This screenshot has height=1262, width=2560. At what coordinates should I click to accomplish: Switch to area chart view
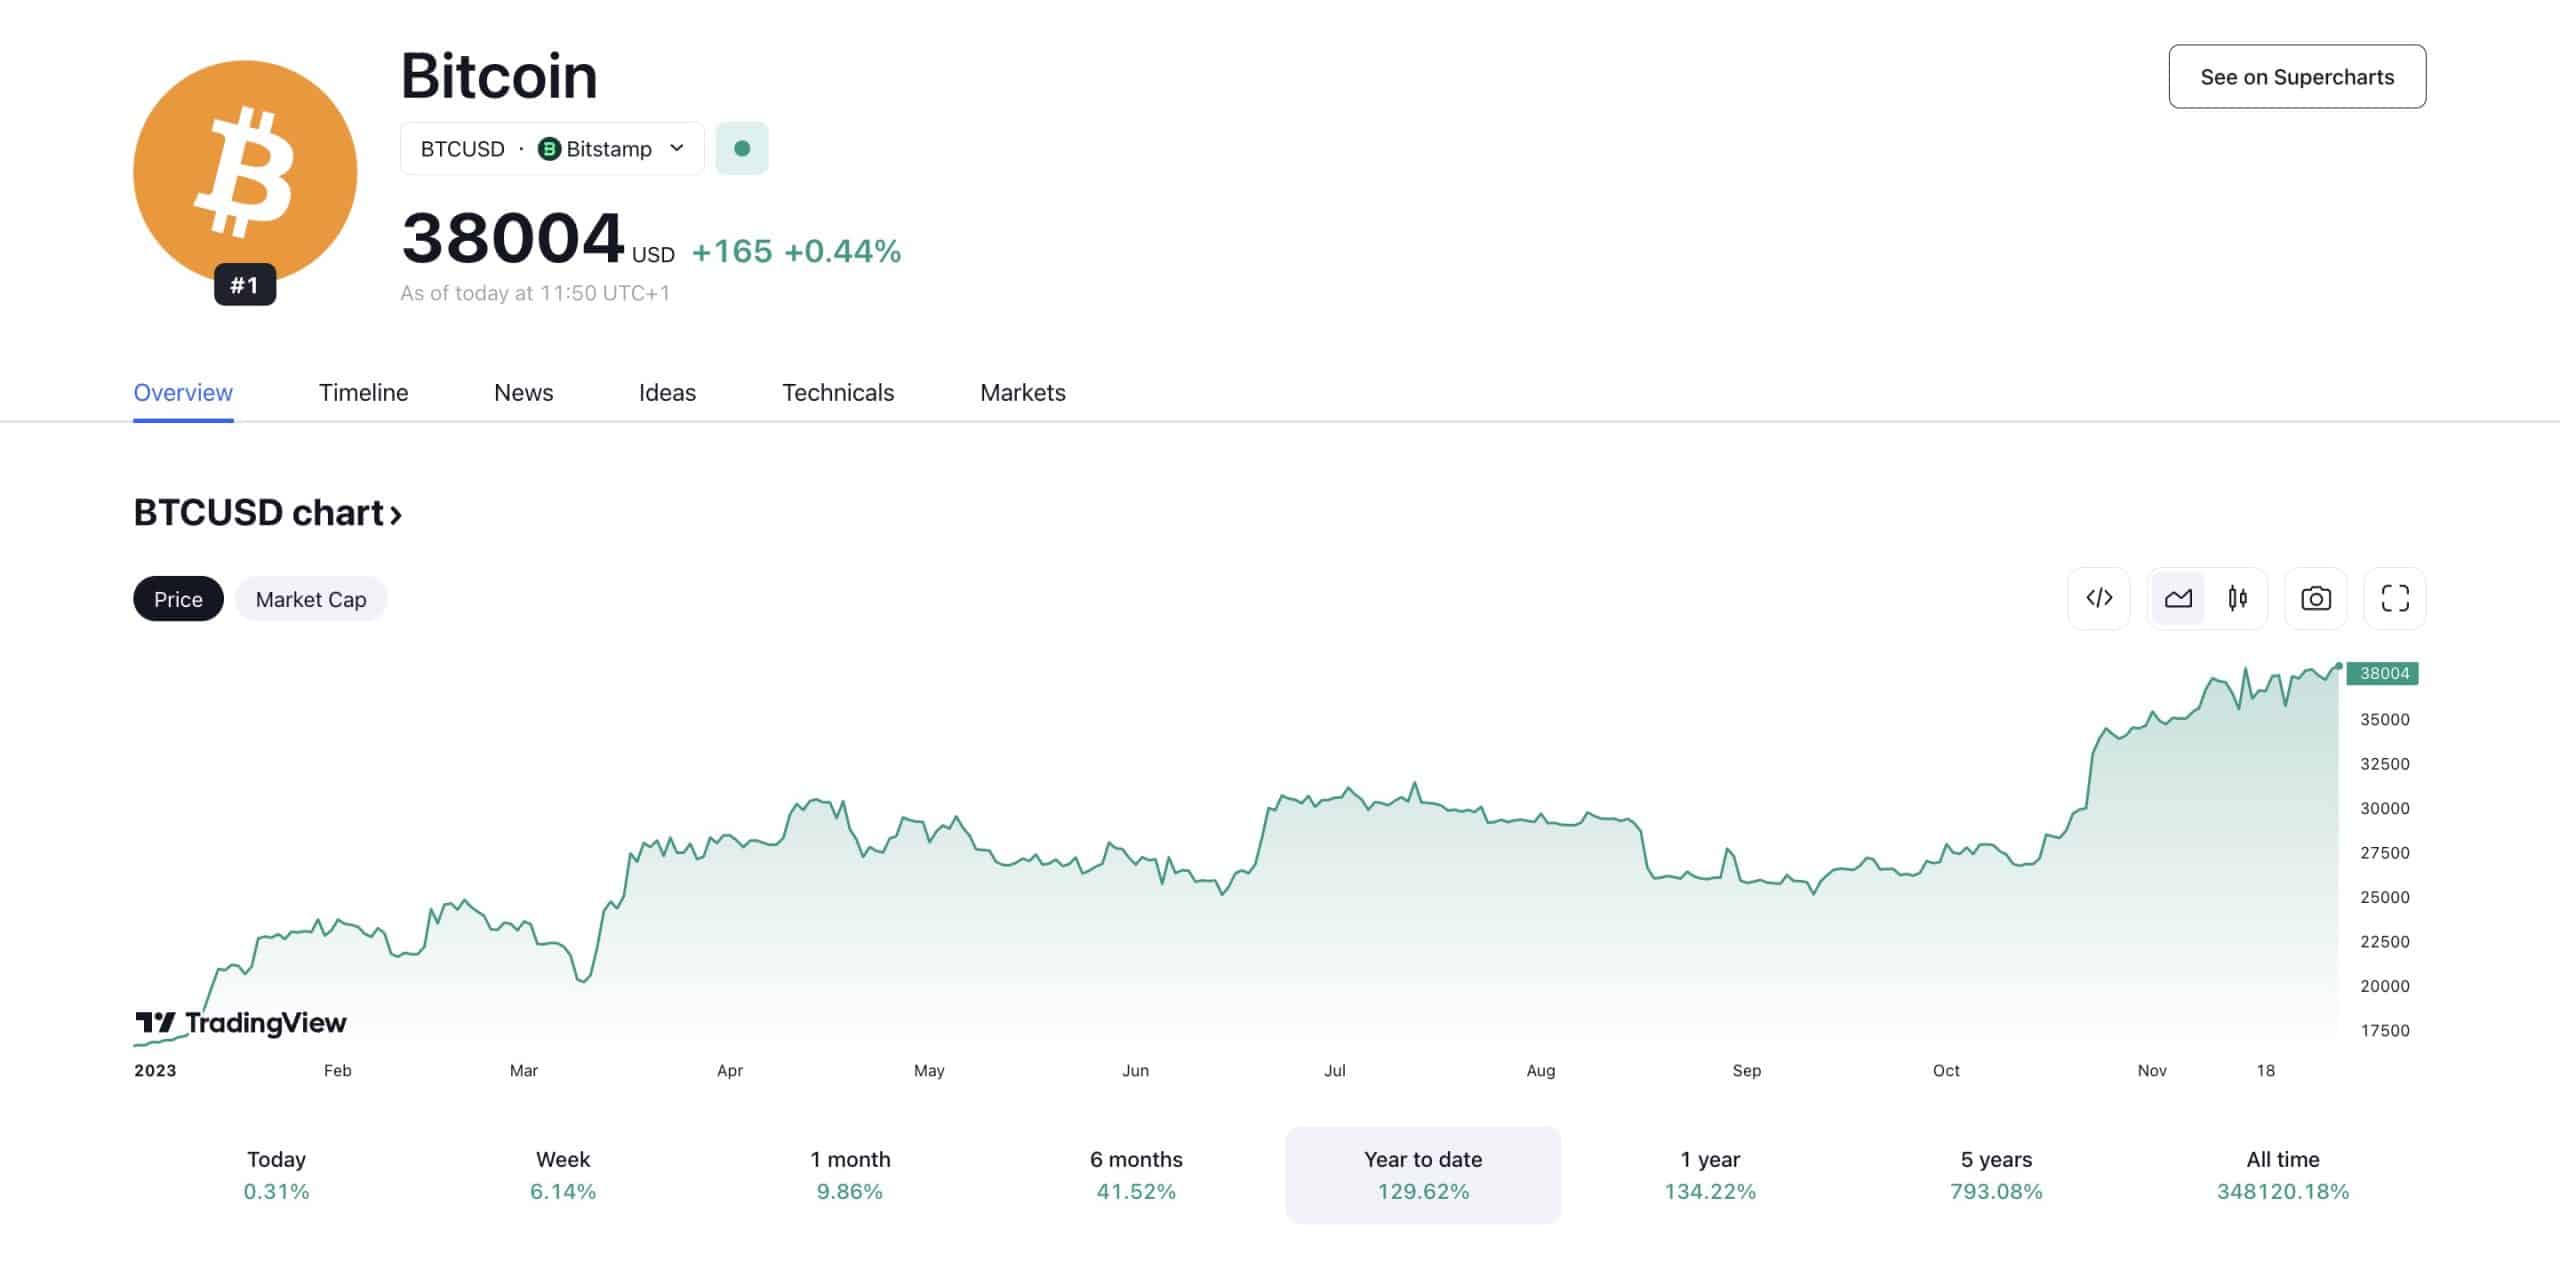pos(2178,598)
